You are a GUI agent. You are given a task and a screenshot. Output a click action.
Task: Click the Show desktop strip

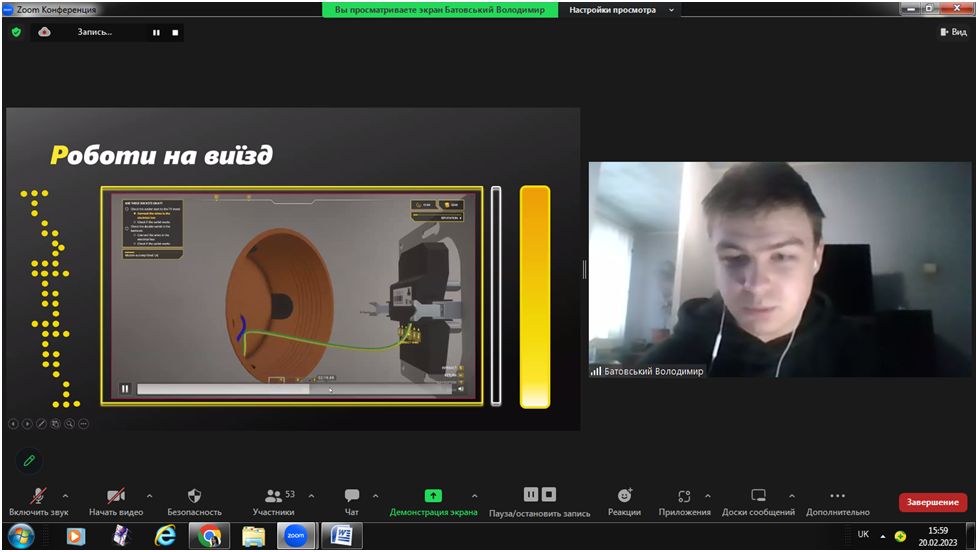(x=971, y=536)
